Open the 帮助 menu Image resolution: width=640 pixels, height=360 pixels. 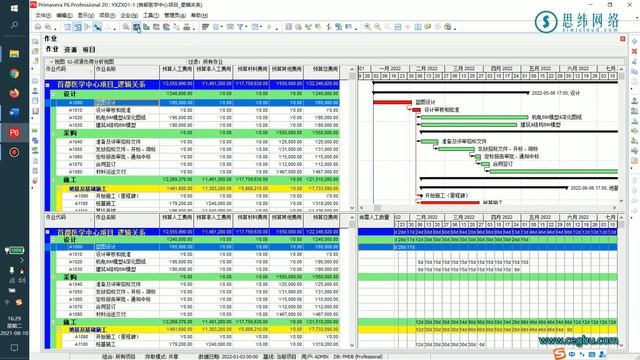[x=199, y=15]
